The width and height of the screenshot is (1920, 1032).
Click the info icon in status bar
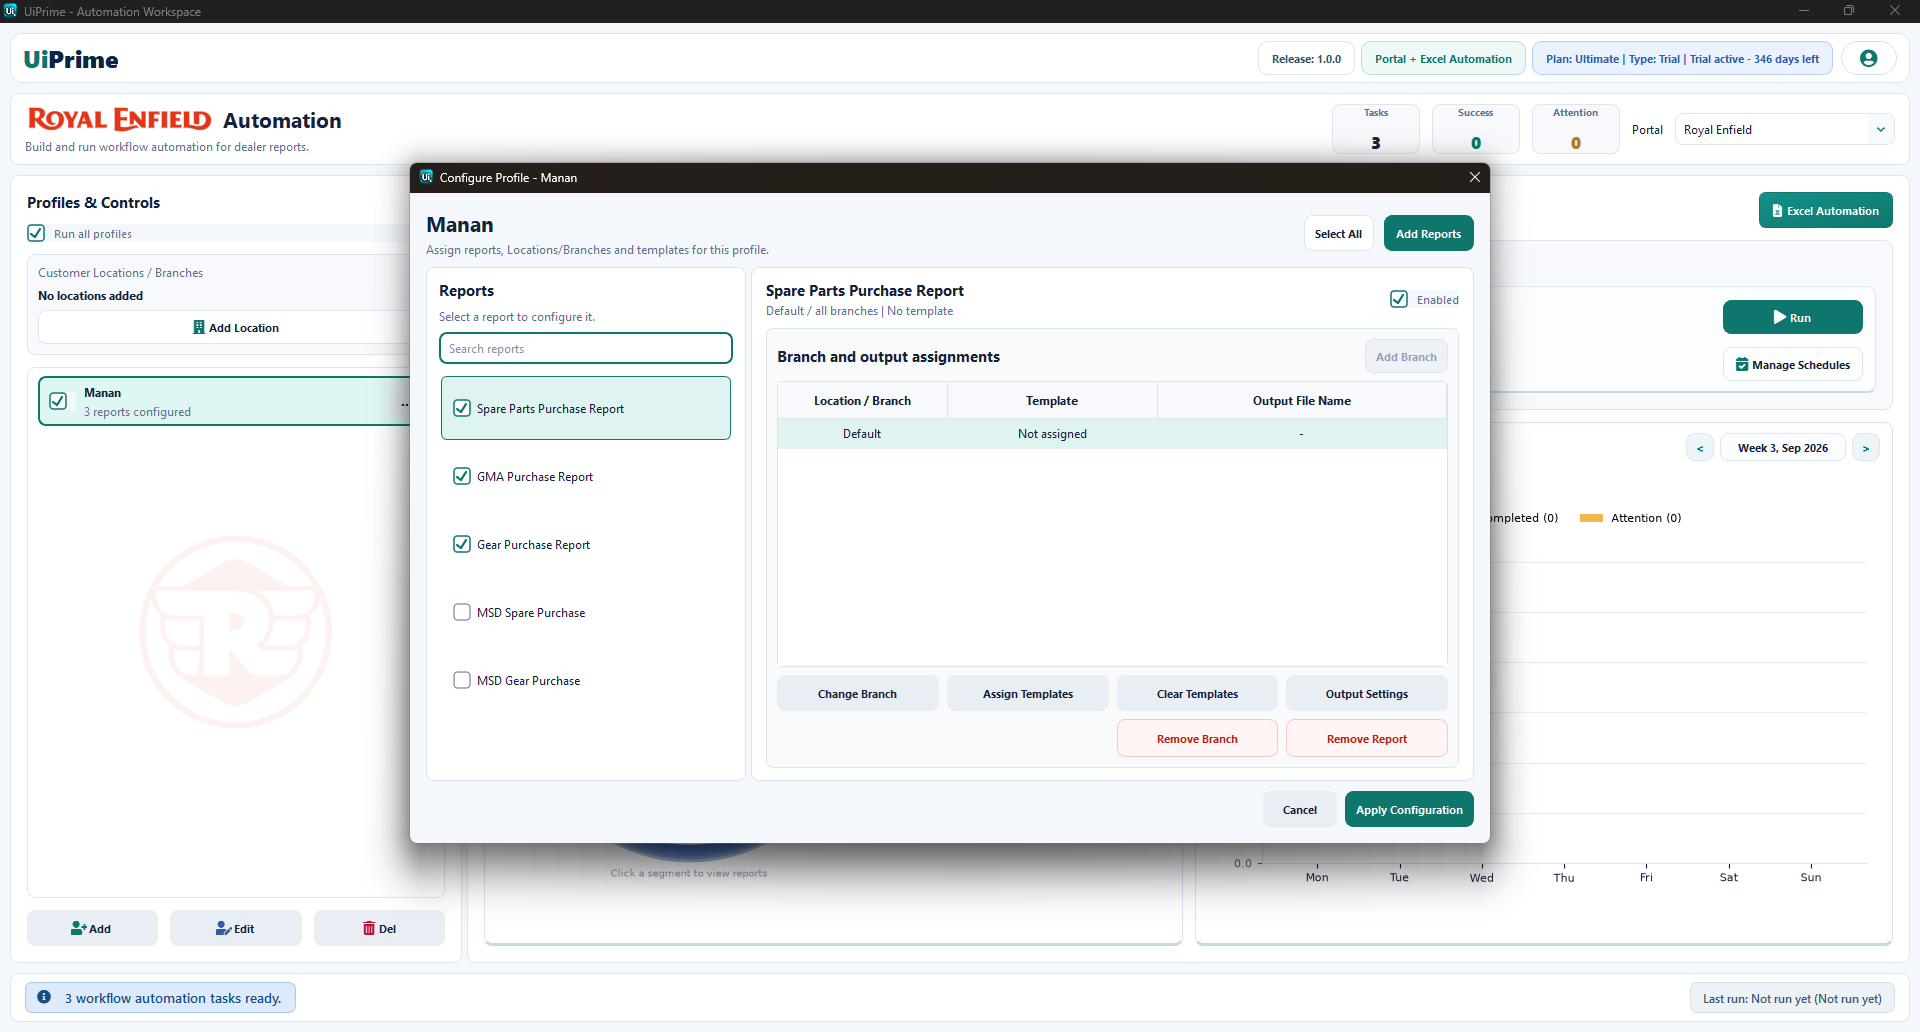click(44, 997)
